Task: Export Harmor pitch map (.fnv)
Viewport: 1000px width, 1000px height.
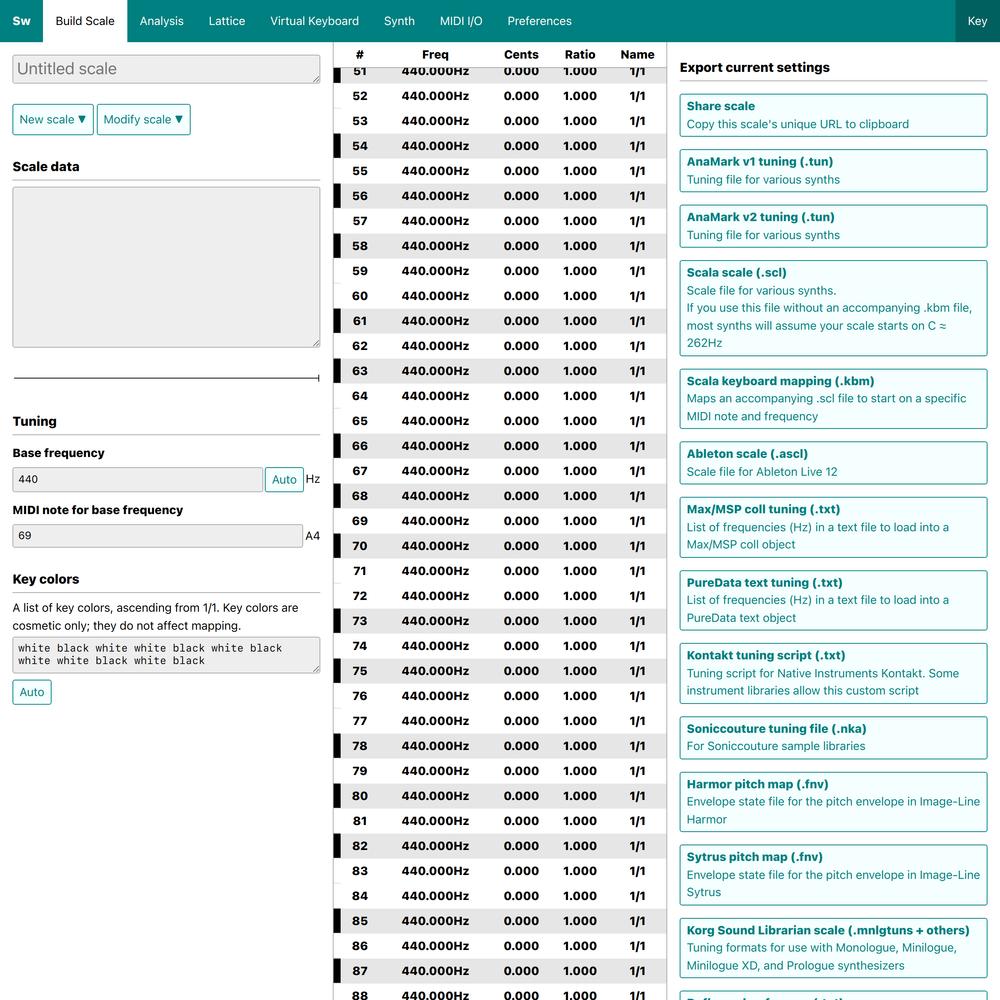Action: [833, 802]
